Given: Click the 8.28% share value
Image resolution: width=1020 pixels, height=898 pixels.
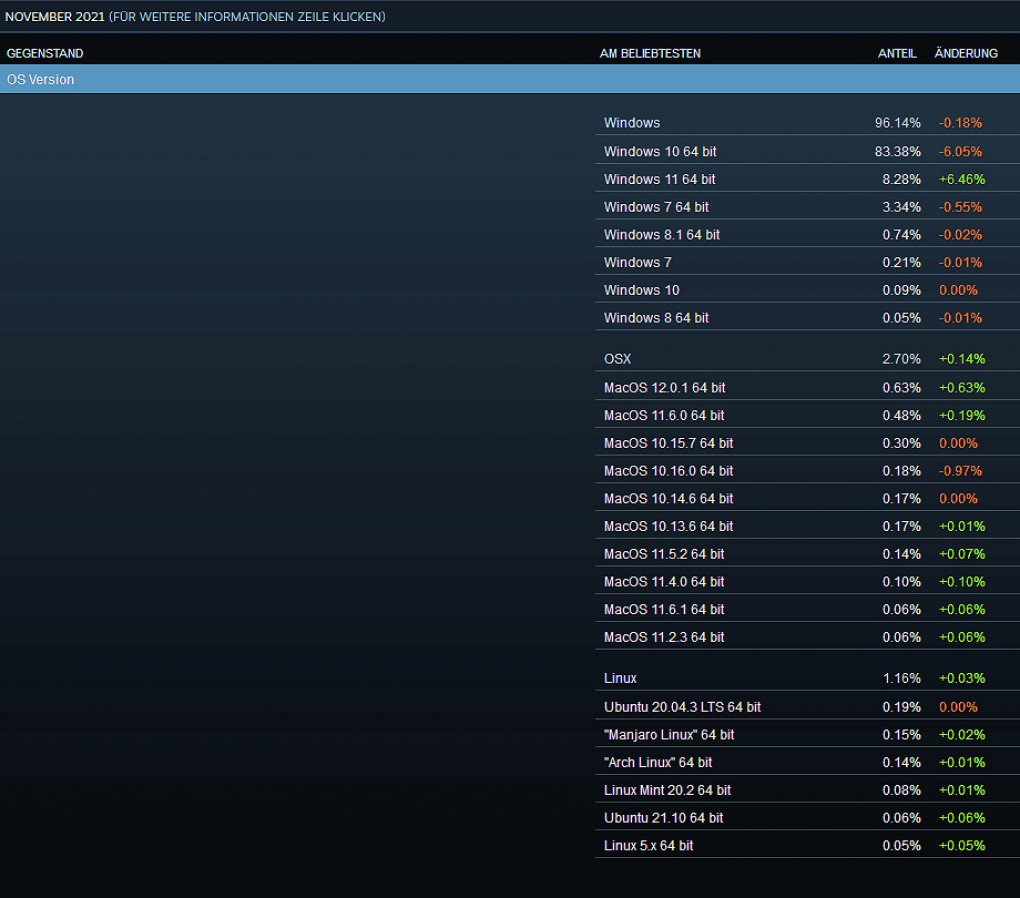Looking at the screenshot, I should (x=902, y=179).
